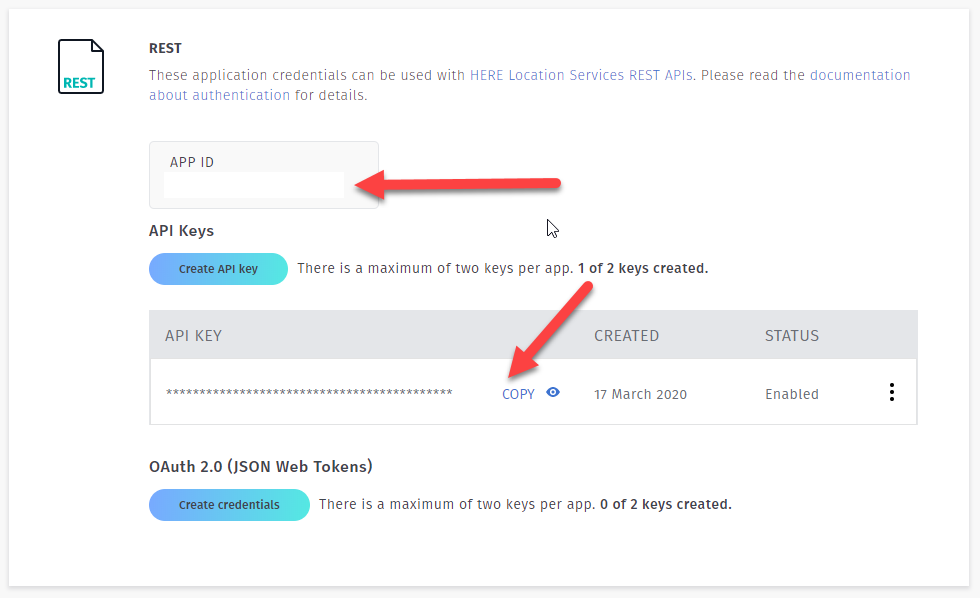The width and height of the screenshot is (980, 598).
Task: Copy the API key using COPY
Action: (x=518, y=394)
